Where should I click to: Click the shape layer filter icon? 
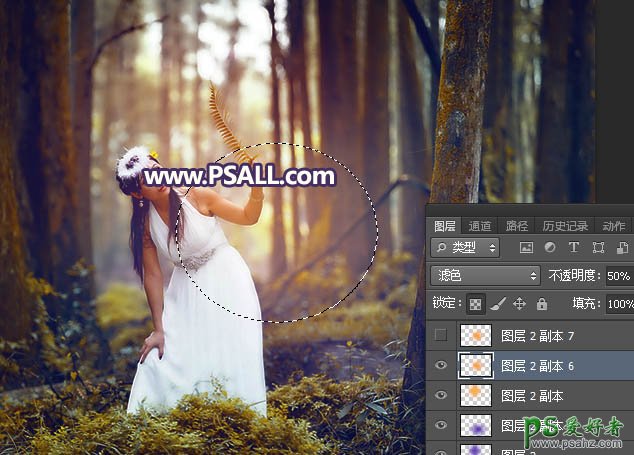coord(598,247)
